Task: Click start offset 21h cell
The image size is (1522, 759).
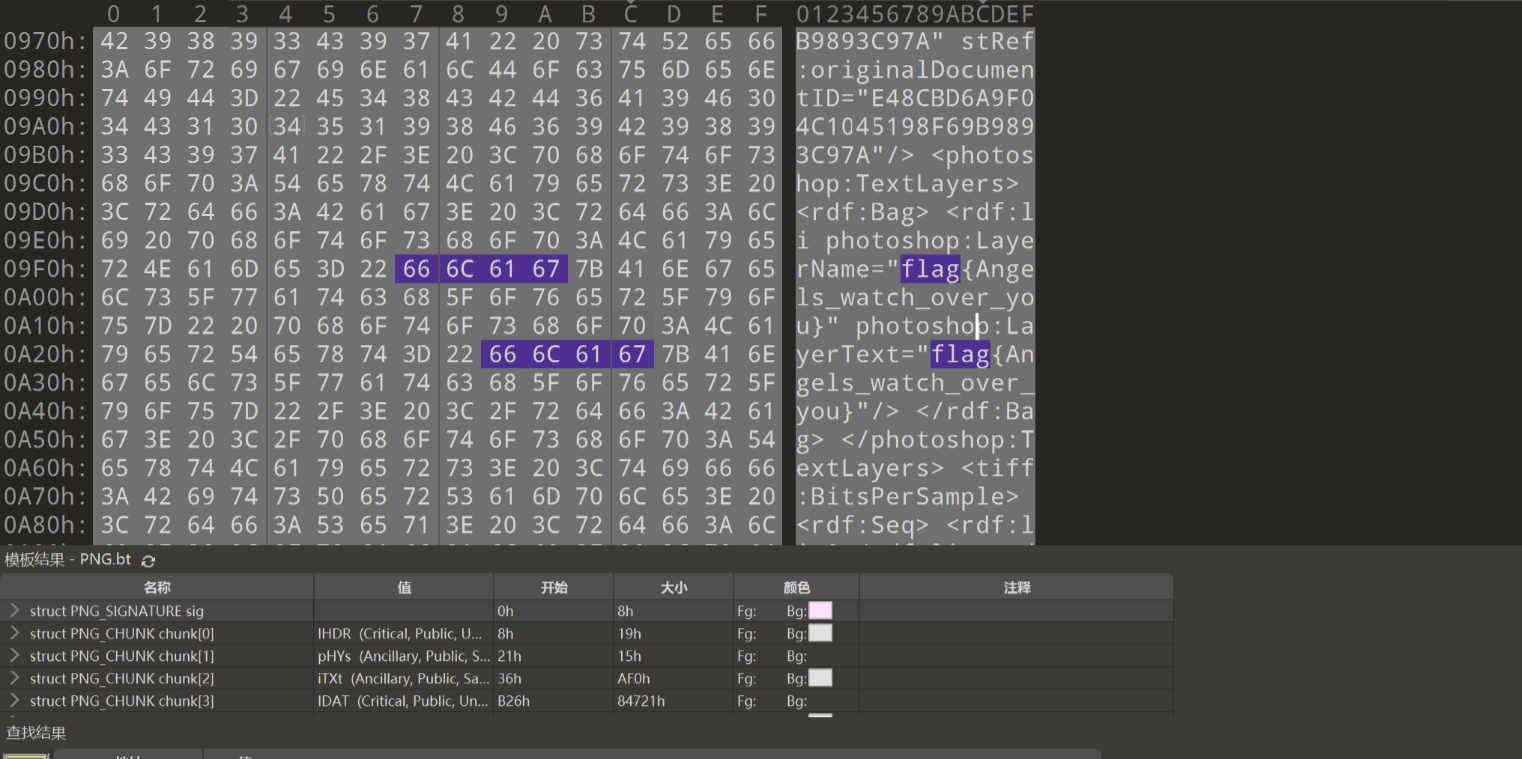Action: [554, 656]
